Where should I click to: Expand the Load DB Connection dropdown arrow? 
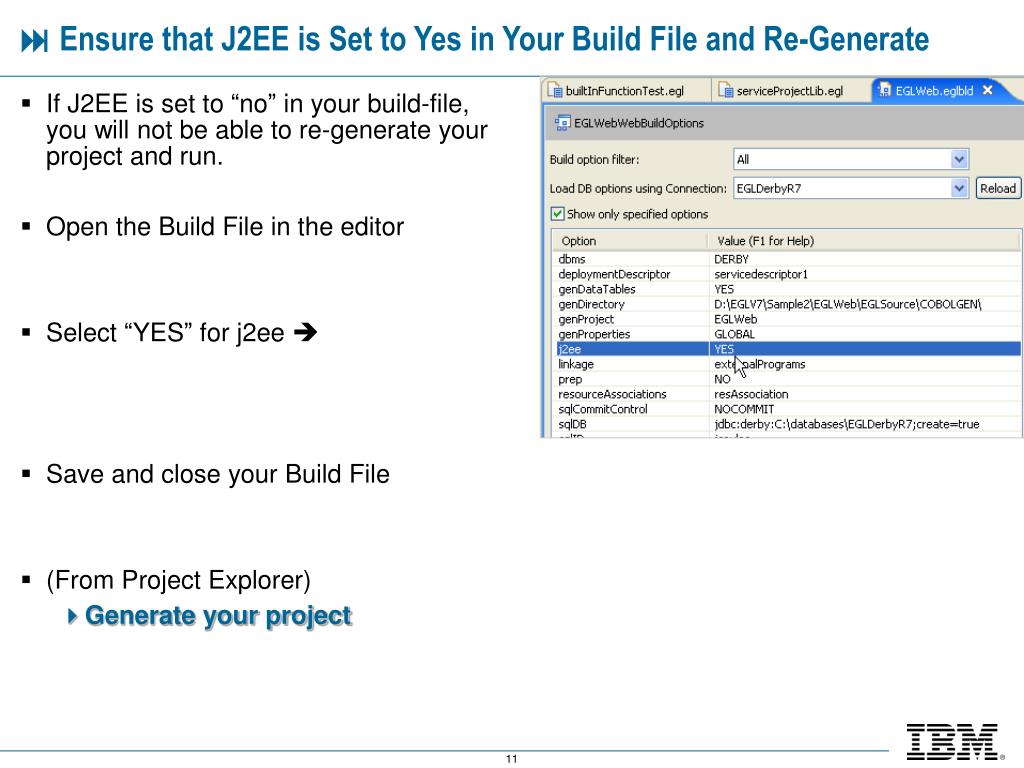(959, 189)
